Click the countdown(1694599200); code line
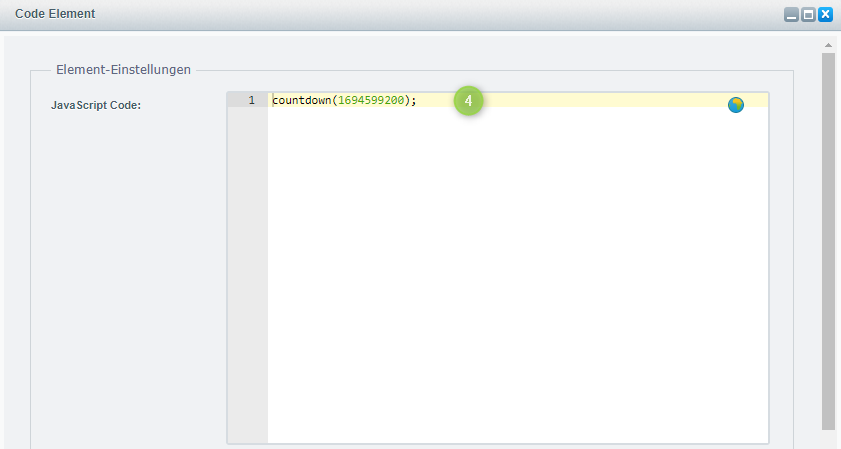841x449 pixels. pos(344,100)
